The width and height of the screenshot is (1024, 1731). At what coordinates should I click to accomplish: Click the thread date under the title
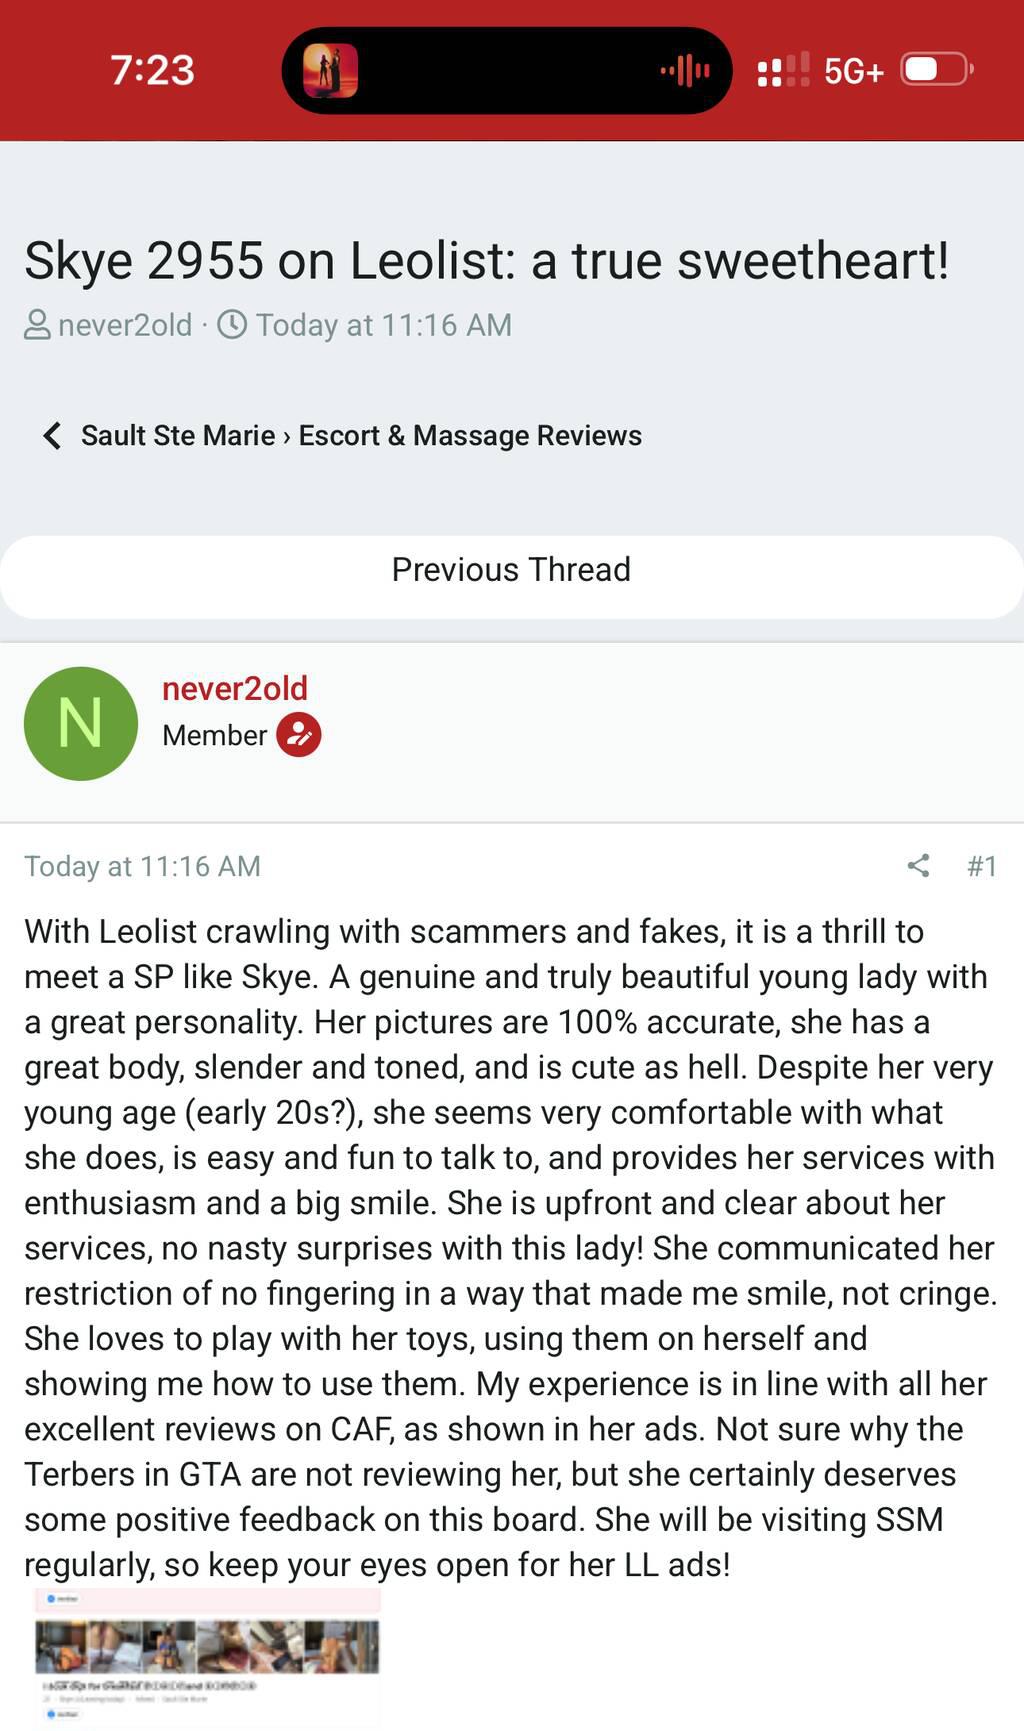tap(383, 325)
